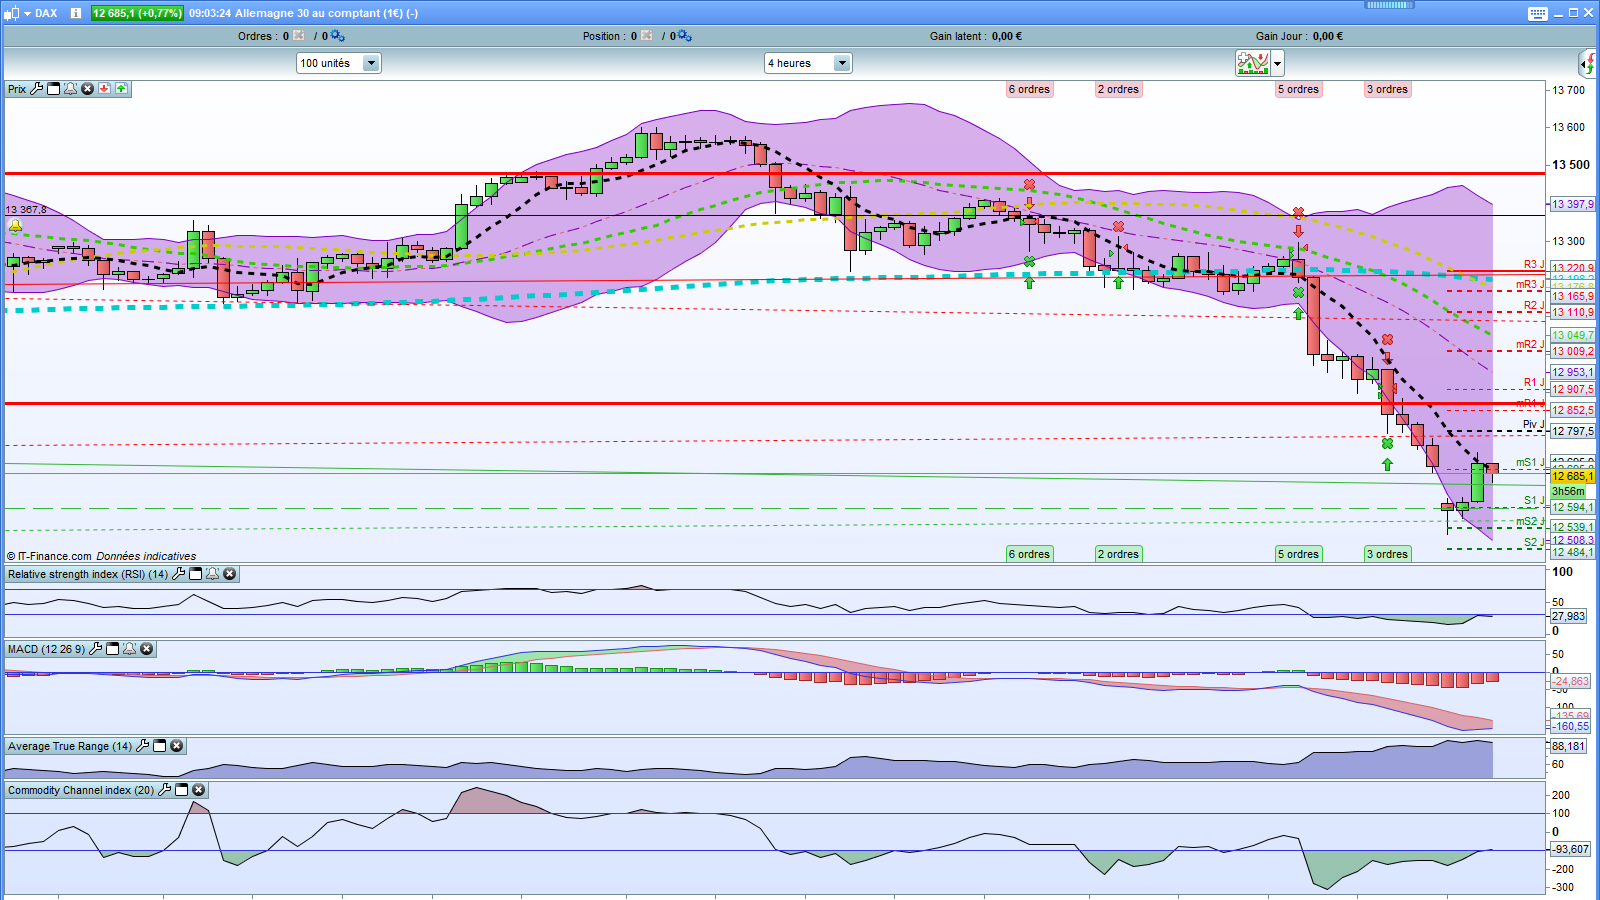The height and width of the screenshot is (900, 1600).
Task: Open Commodity Channel index settings wrench
Action: [x=165, y=790]
